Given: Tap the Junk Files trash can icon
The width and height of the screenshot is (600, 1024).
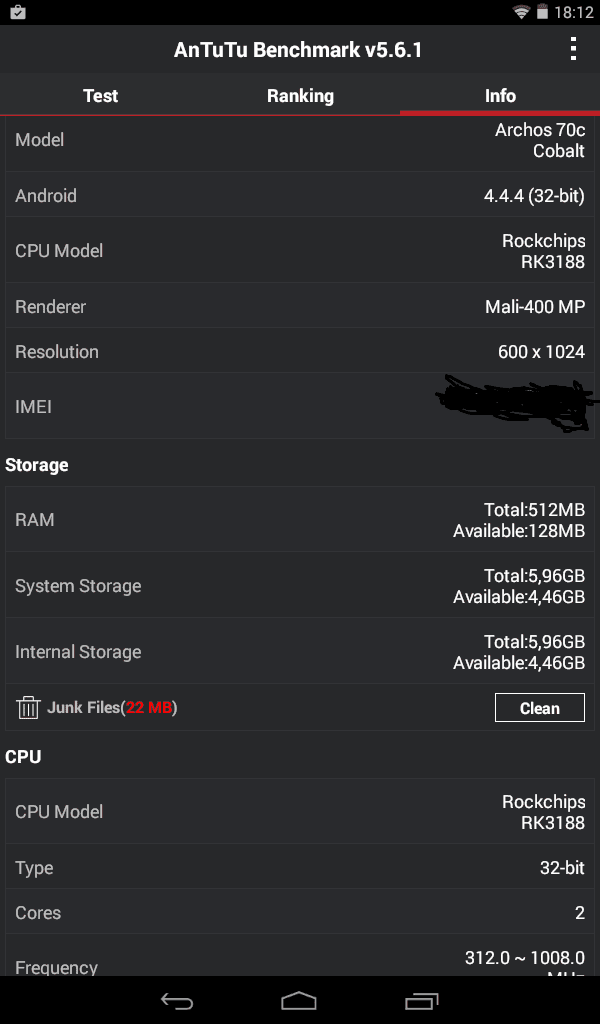Looking at the screenshot, I should point(28,708).
